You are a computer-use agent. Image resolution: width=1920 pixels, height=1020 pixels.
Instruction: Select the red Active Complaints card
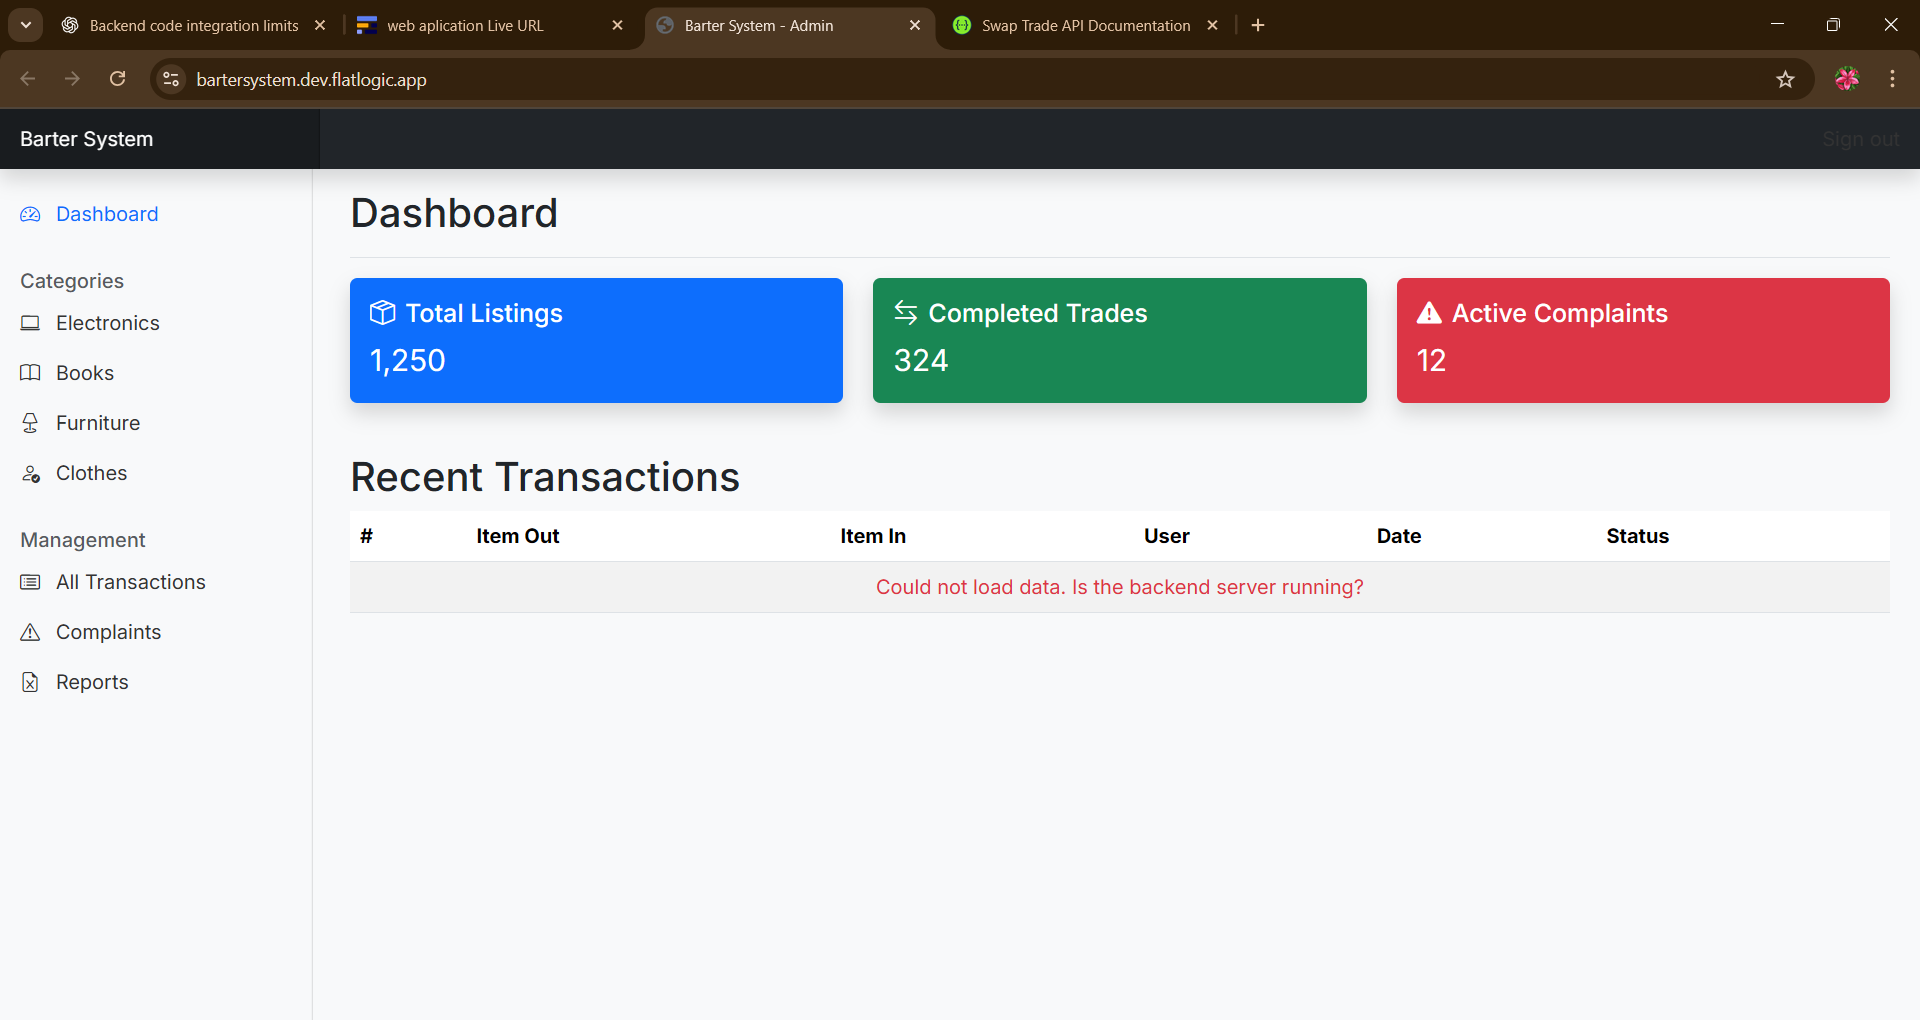coord(1642,340)
